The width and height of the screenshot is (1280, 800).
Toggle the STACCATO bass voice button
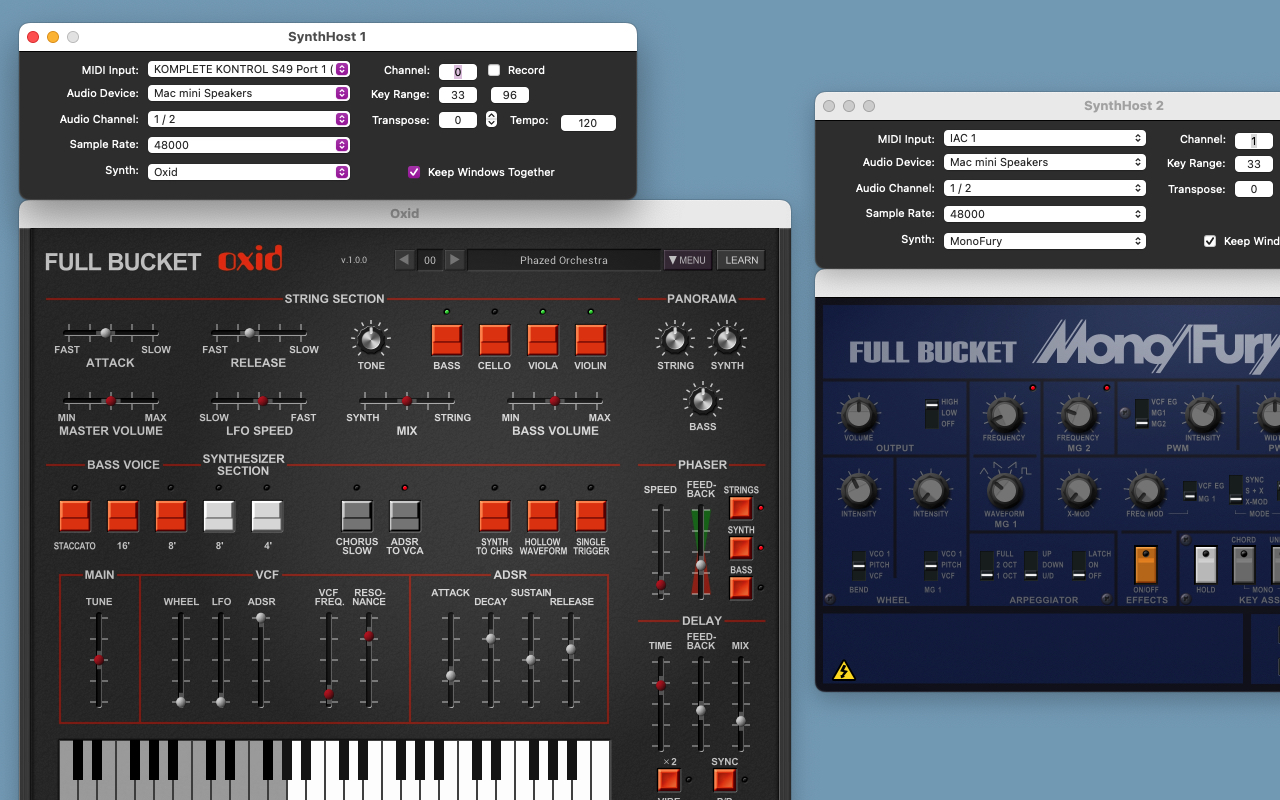click(75, 516)
